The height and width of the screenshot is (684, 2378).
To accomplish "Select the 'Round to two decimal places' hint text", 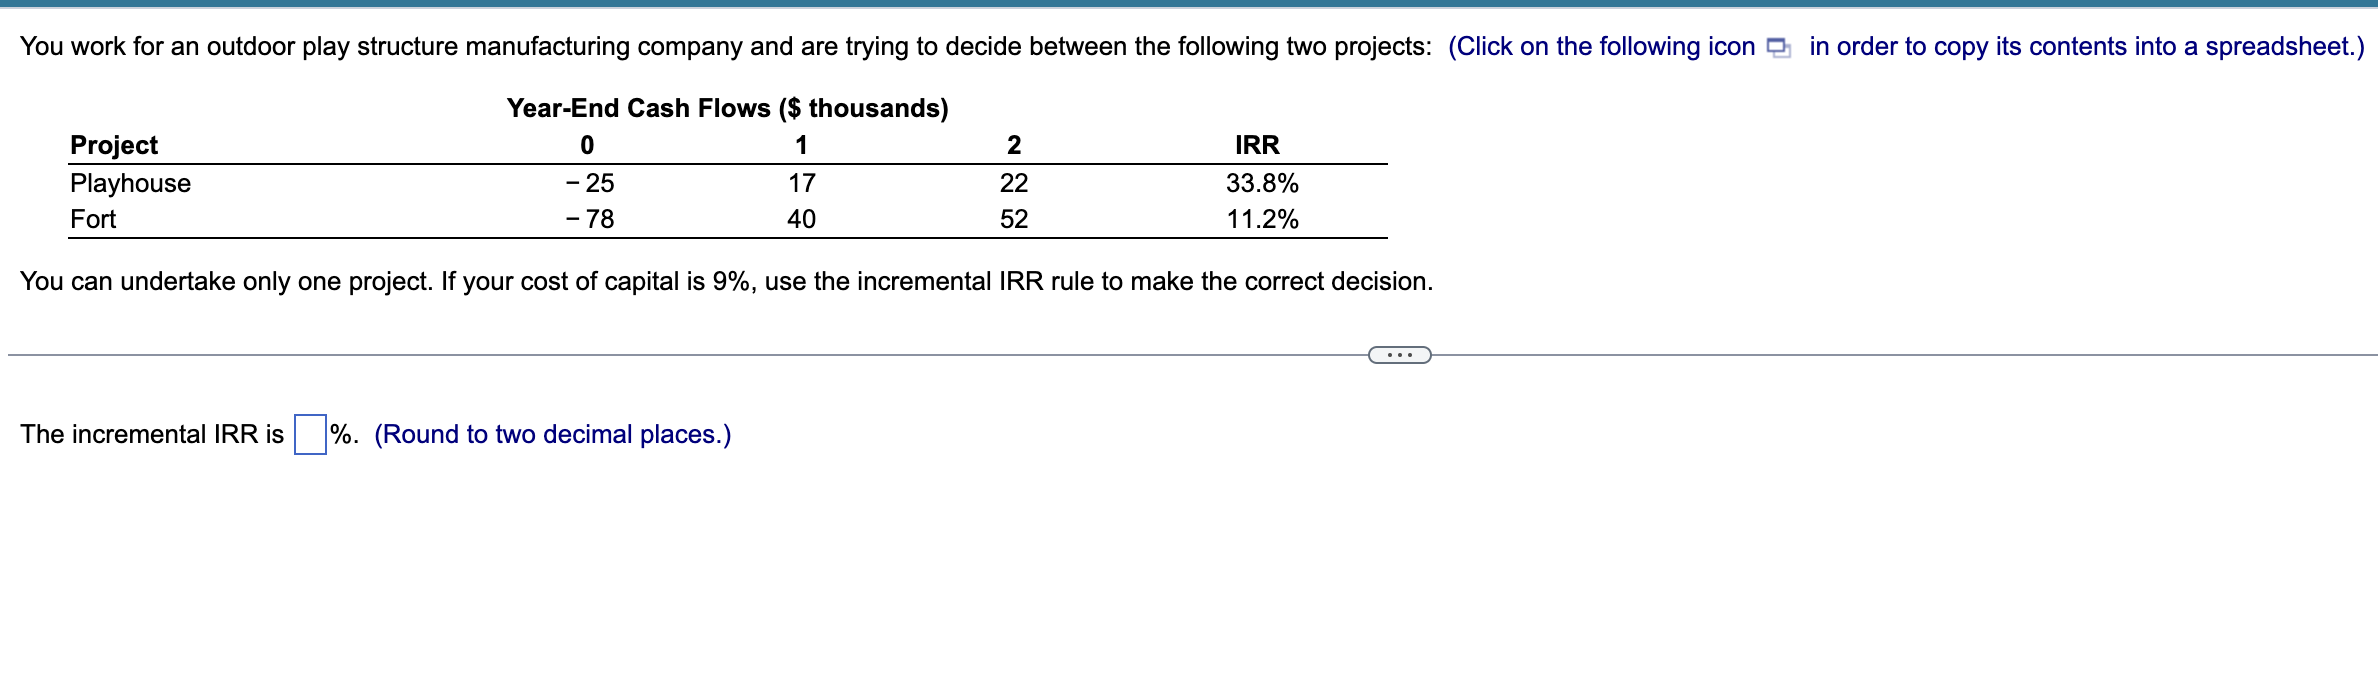I will click(x=551, y=434).
